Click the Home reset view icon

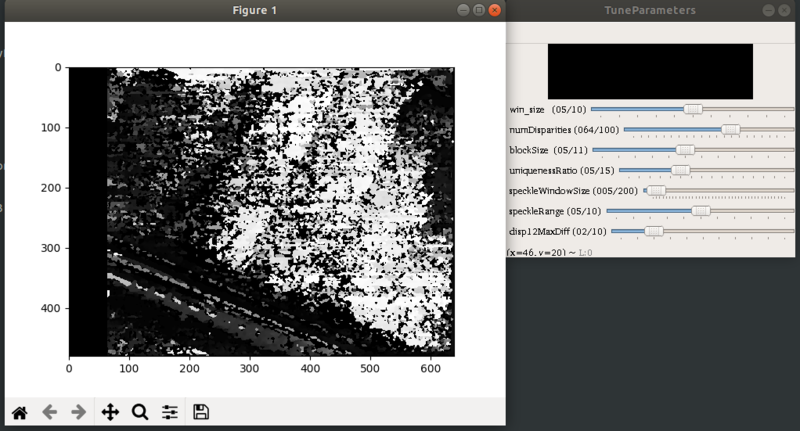pos(19,412)
